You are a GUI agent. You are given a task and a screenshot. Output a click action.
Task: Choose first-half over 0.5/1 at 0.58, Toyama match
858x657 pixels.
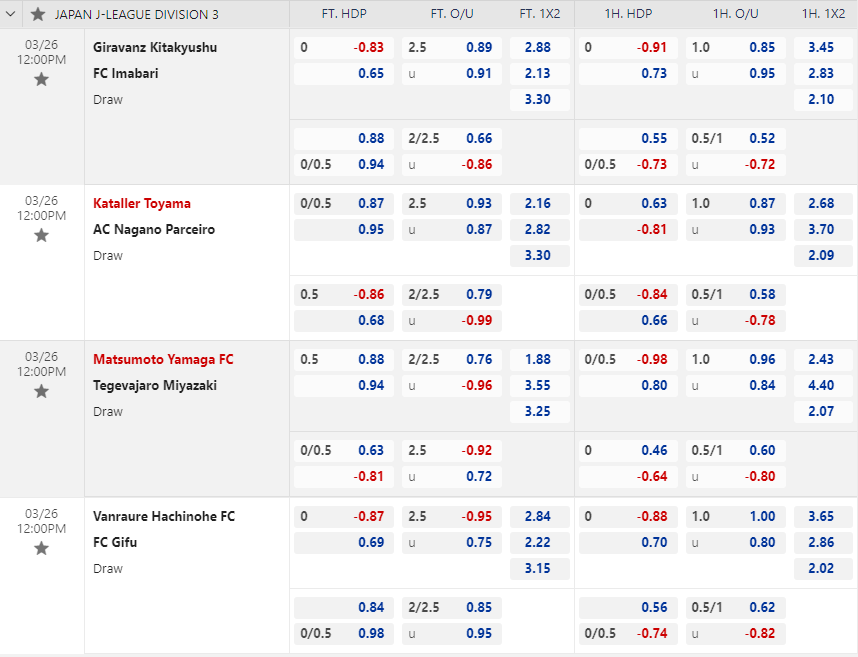[735, 294]
